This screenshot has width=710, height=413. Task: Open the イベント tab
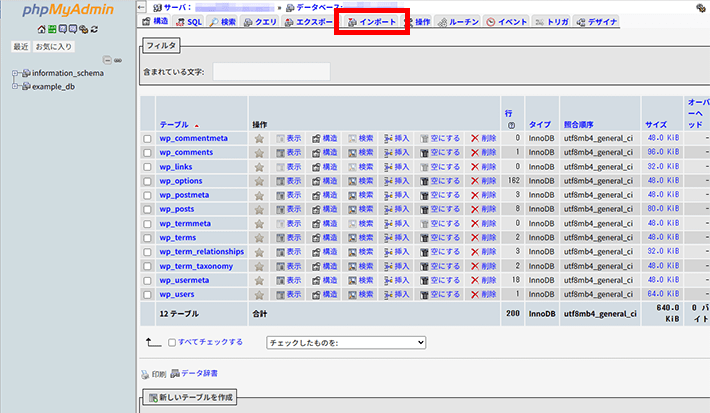point(507,22)
